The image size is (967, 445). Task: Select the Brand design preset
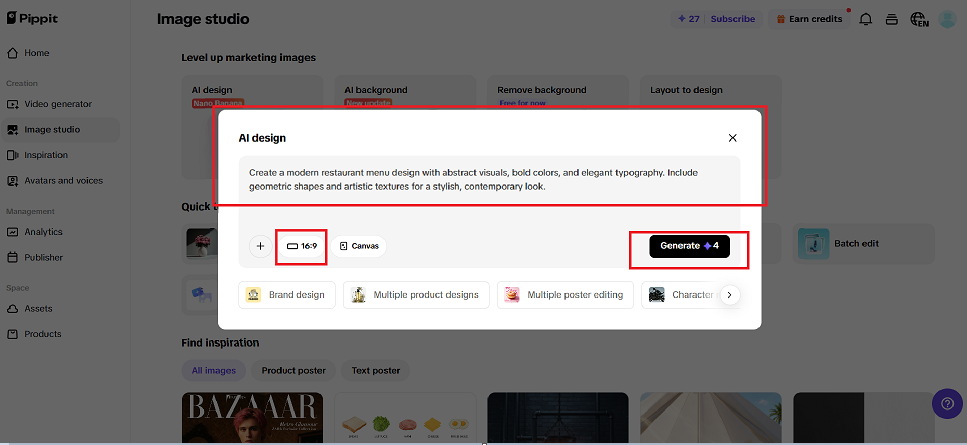(287, 295)
